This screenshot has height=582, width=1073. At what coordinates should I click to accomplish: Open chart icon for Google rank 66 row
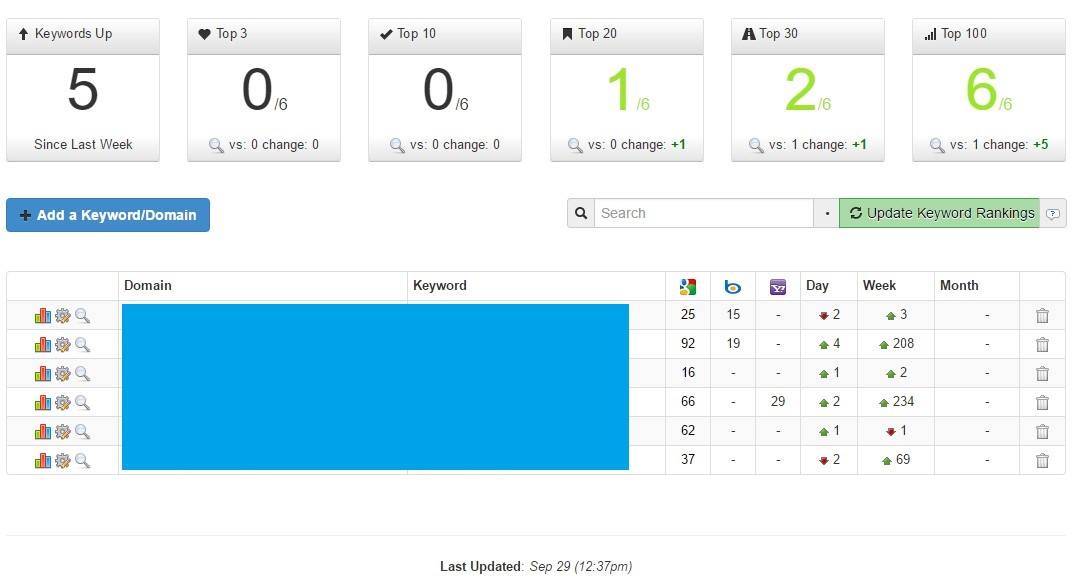(x=42, y=402)
